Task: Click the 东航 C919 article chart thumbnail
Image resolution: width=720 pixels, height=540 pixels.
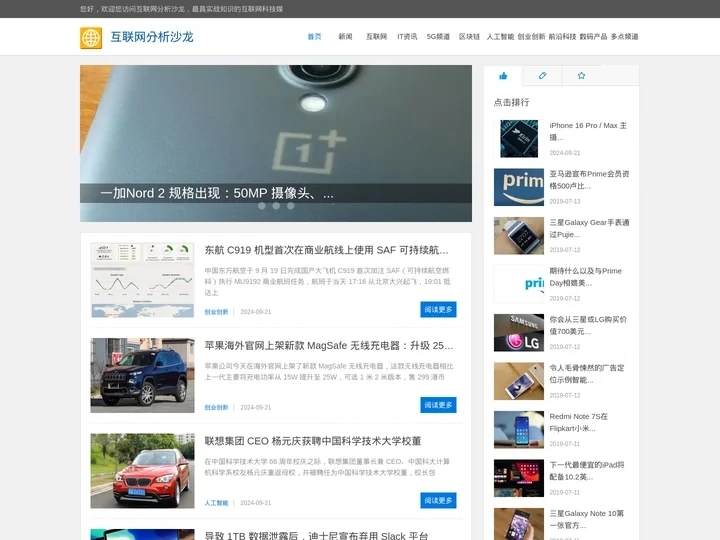Action: click(142, 280)
